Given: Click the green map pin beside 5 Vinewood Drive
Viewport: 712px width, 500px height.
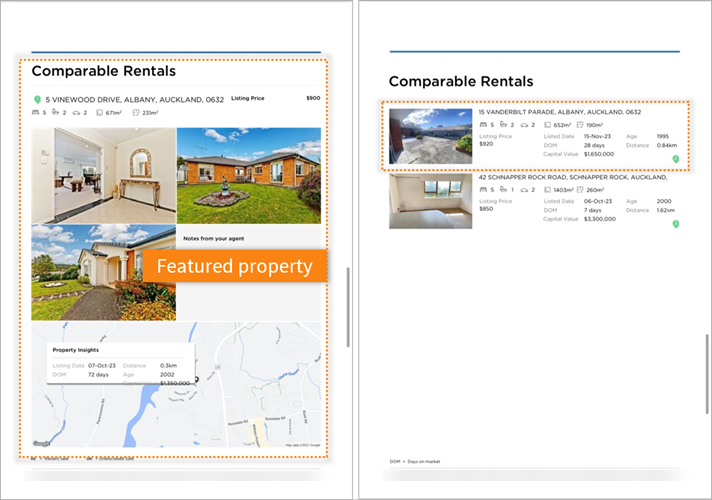Looking at the screenshot, I should coord(37,99).
